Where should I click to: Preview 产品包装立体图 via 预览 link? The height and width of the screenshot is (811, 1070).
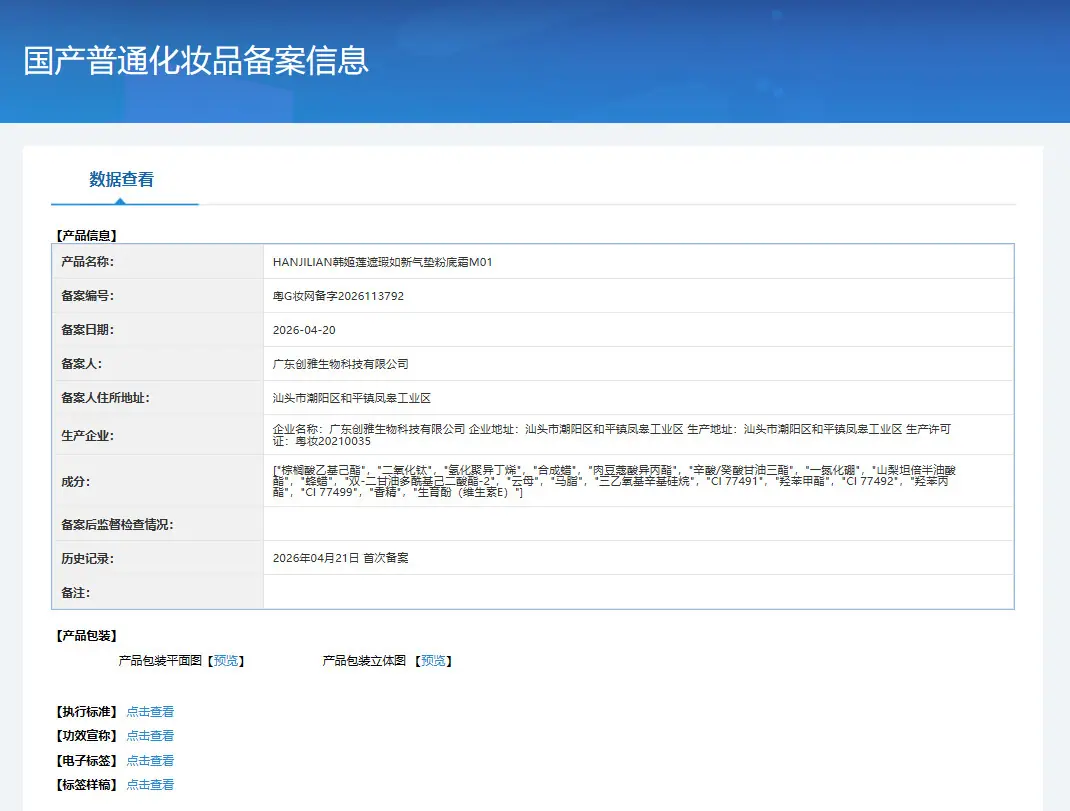[433, 661]
